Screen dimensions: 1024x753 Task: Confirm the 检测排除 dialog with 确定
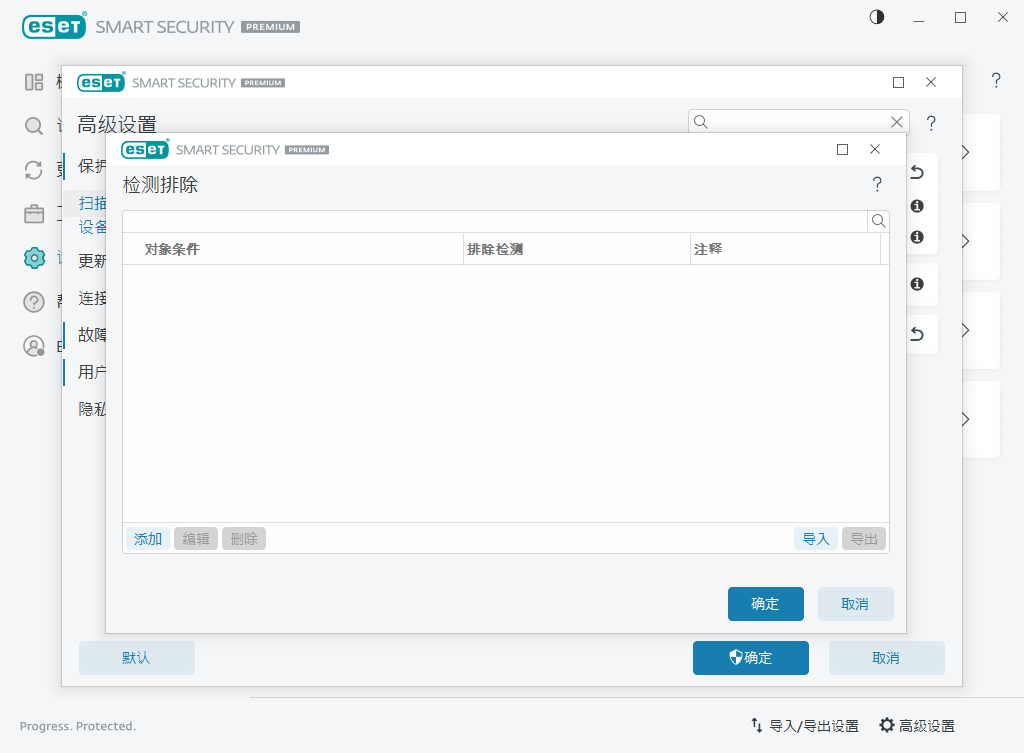coord(765,604)
